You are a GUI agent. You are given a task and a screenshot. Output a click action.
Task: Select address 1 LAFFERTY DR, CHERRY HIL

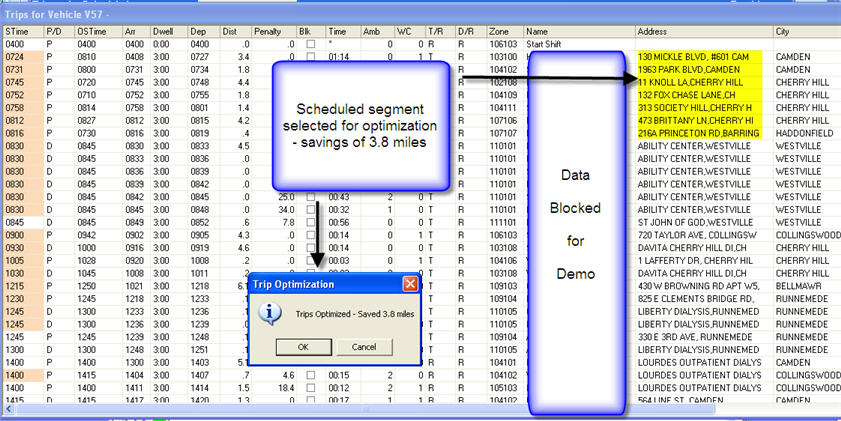[x=704, y=261]
